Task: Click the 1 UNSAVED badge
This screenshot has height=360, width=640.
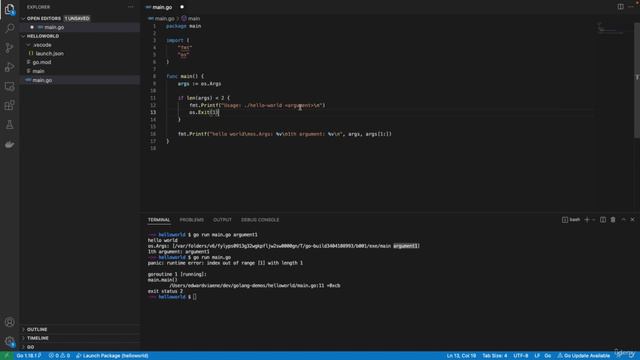Action: click(x=77, y=18)
